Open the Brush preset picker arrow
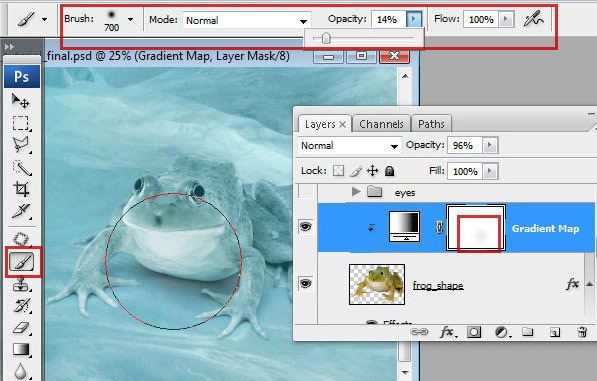Image resolution: width=597 pixels, height=381 pixels. pyautogui.click(x=131, y=19)
